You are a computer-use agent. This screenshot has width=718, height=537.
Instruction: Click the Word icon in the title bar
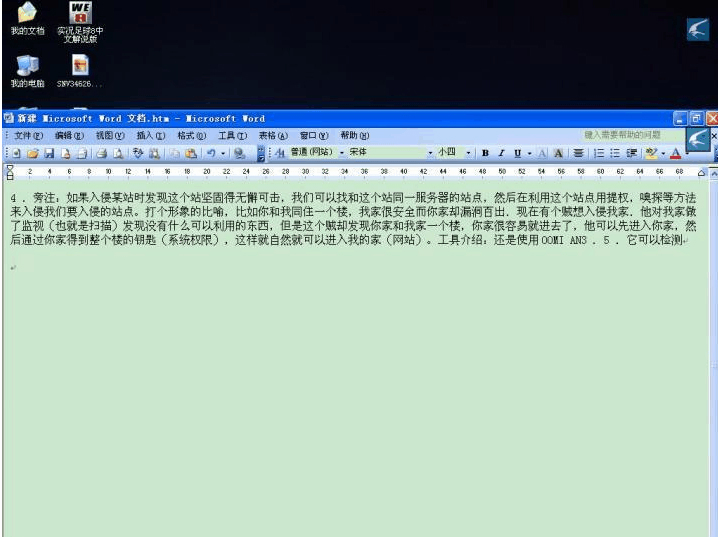tap(9, 118)
